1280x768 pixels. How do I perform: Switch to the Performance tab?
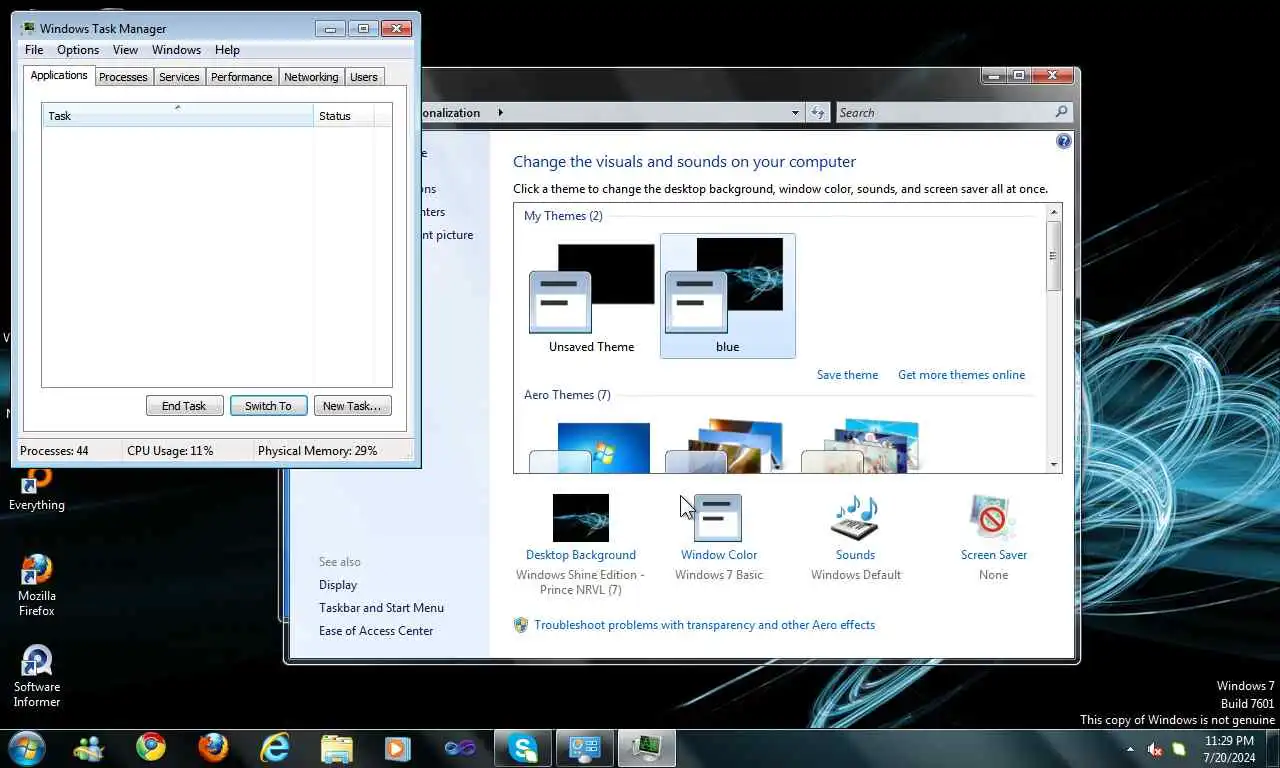coord(242,77)
